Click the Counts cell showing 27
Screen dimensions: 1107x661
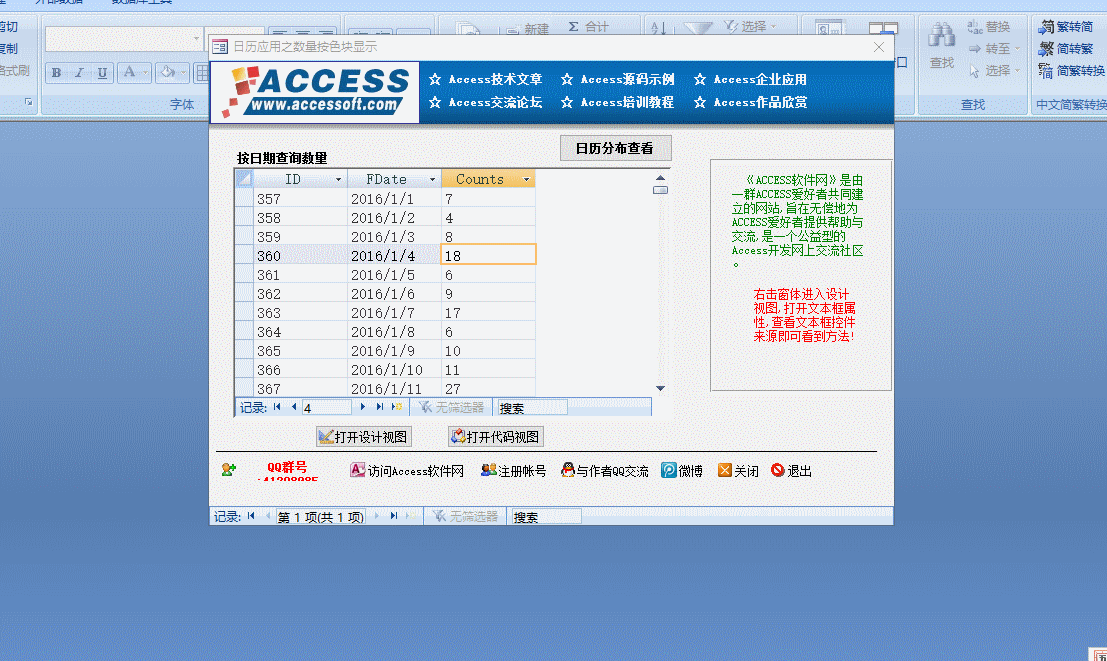[488, 389]
